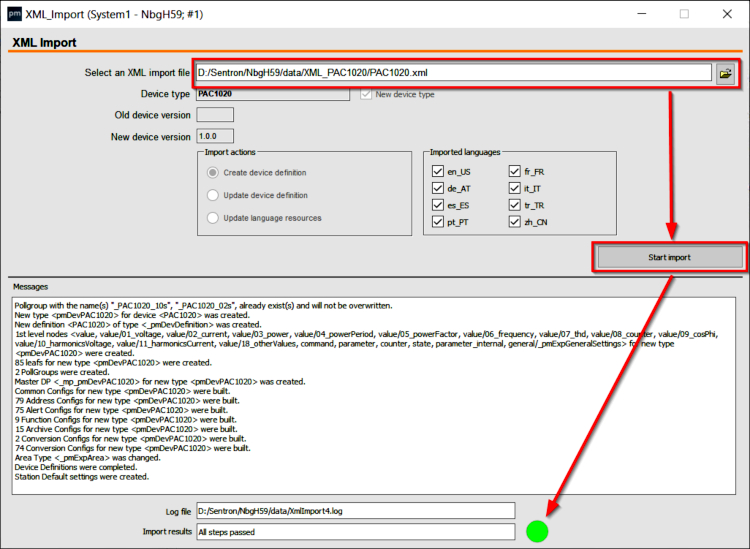Click message '2 PollGroups were created.'
The width and height of the screenshot is (750, 549).
click(62, 372)
